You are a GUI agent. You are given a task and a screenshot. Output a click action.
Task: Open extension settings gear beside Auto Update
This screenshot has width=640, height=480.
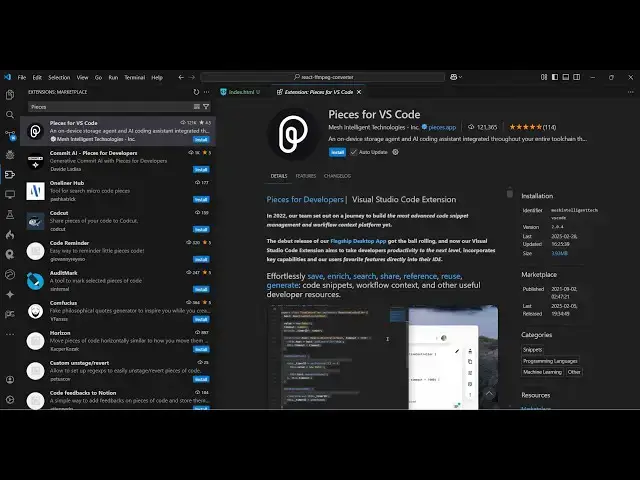click(x=395, y=152)
